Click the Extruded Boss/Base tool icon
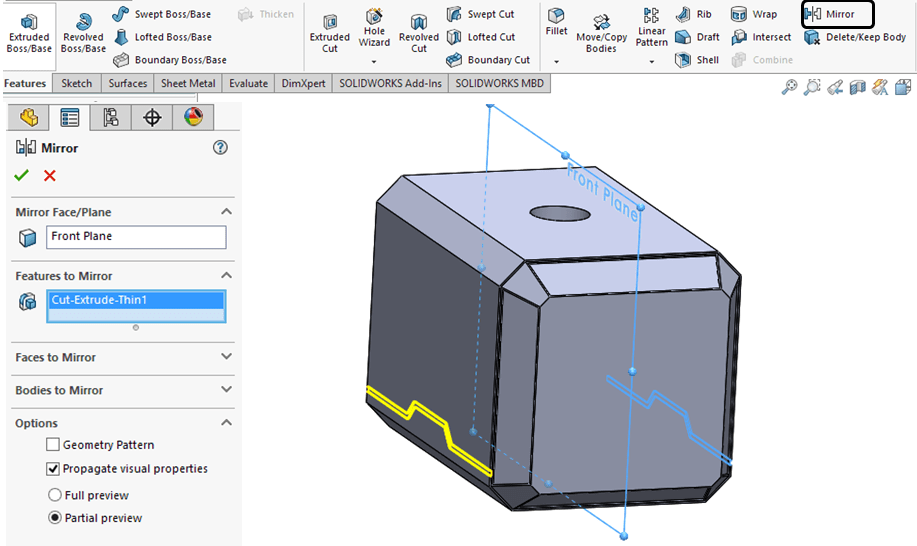This screenshot has width=917, height=546. (29, 21)
